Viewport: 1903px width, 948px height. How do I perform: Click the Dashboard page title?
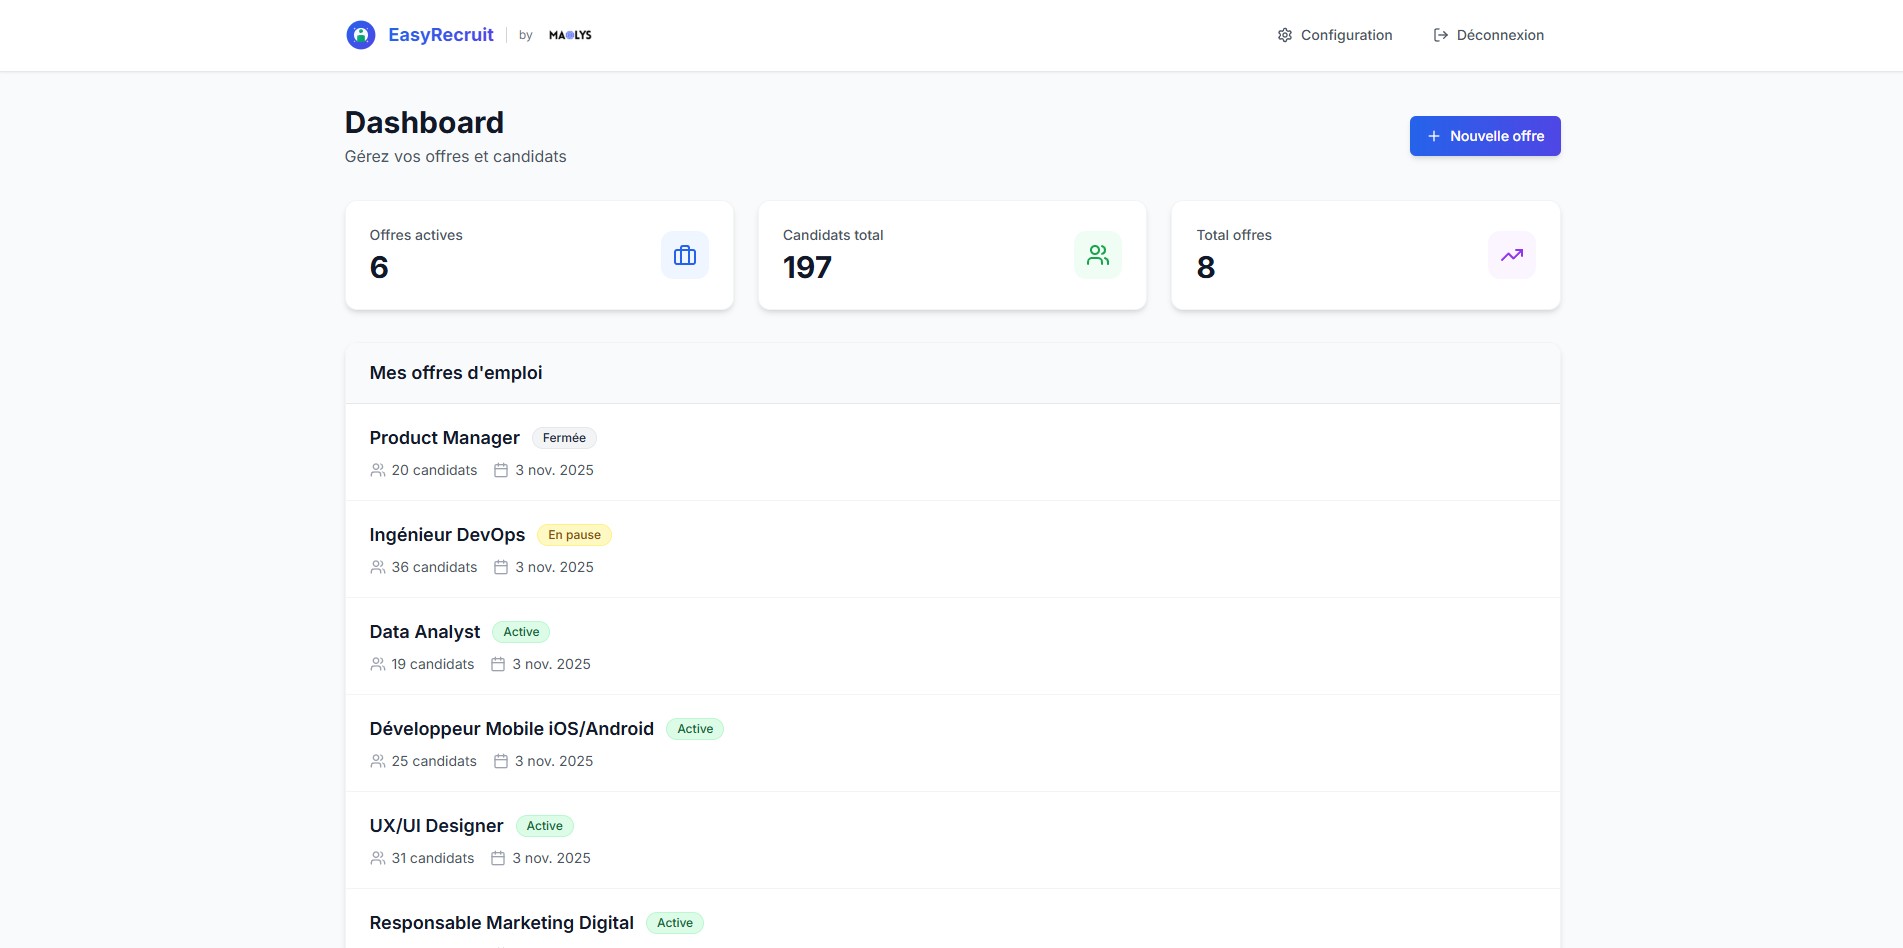pyautogui.click(x=424, y=122)
